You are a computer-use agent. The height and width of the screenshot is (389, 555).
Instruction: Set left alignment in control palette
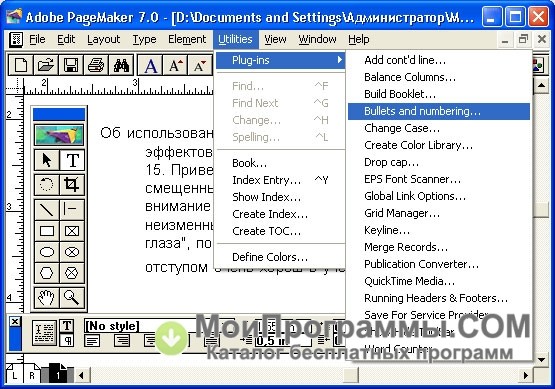(93, 341)
